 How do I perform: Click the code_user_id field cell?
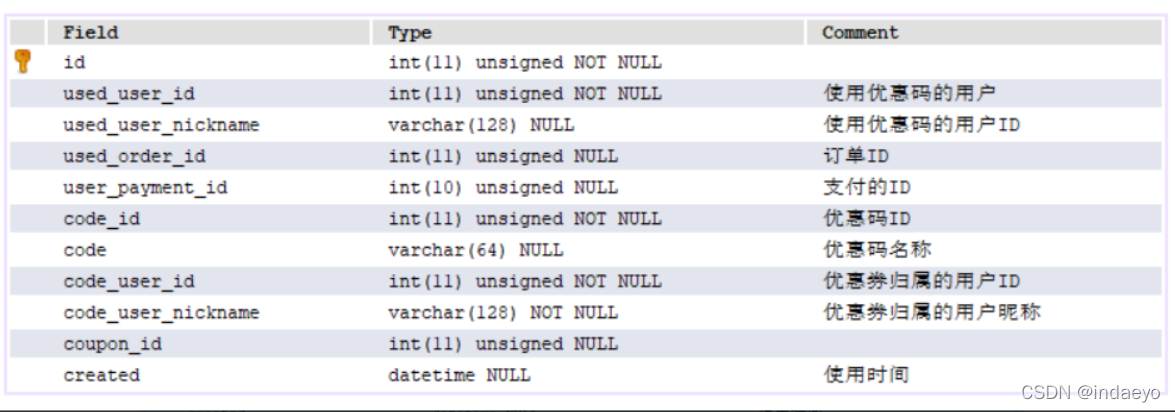pos(129,281)
